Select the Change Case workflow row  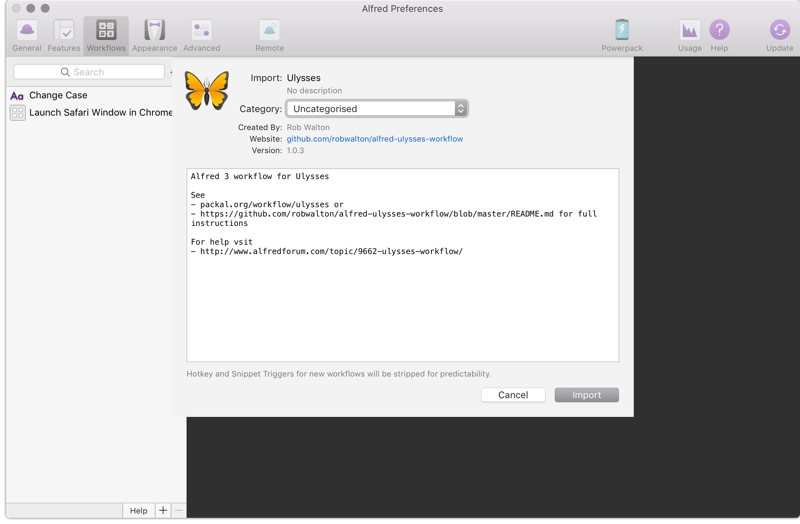pos(91,95)
